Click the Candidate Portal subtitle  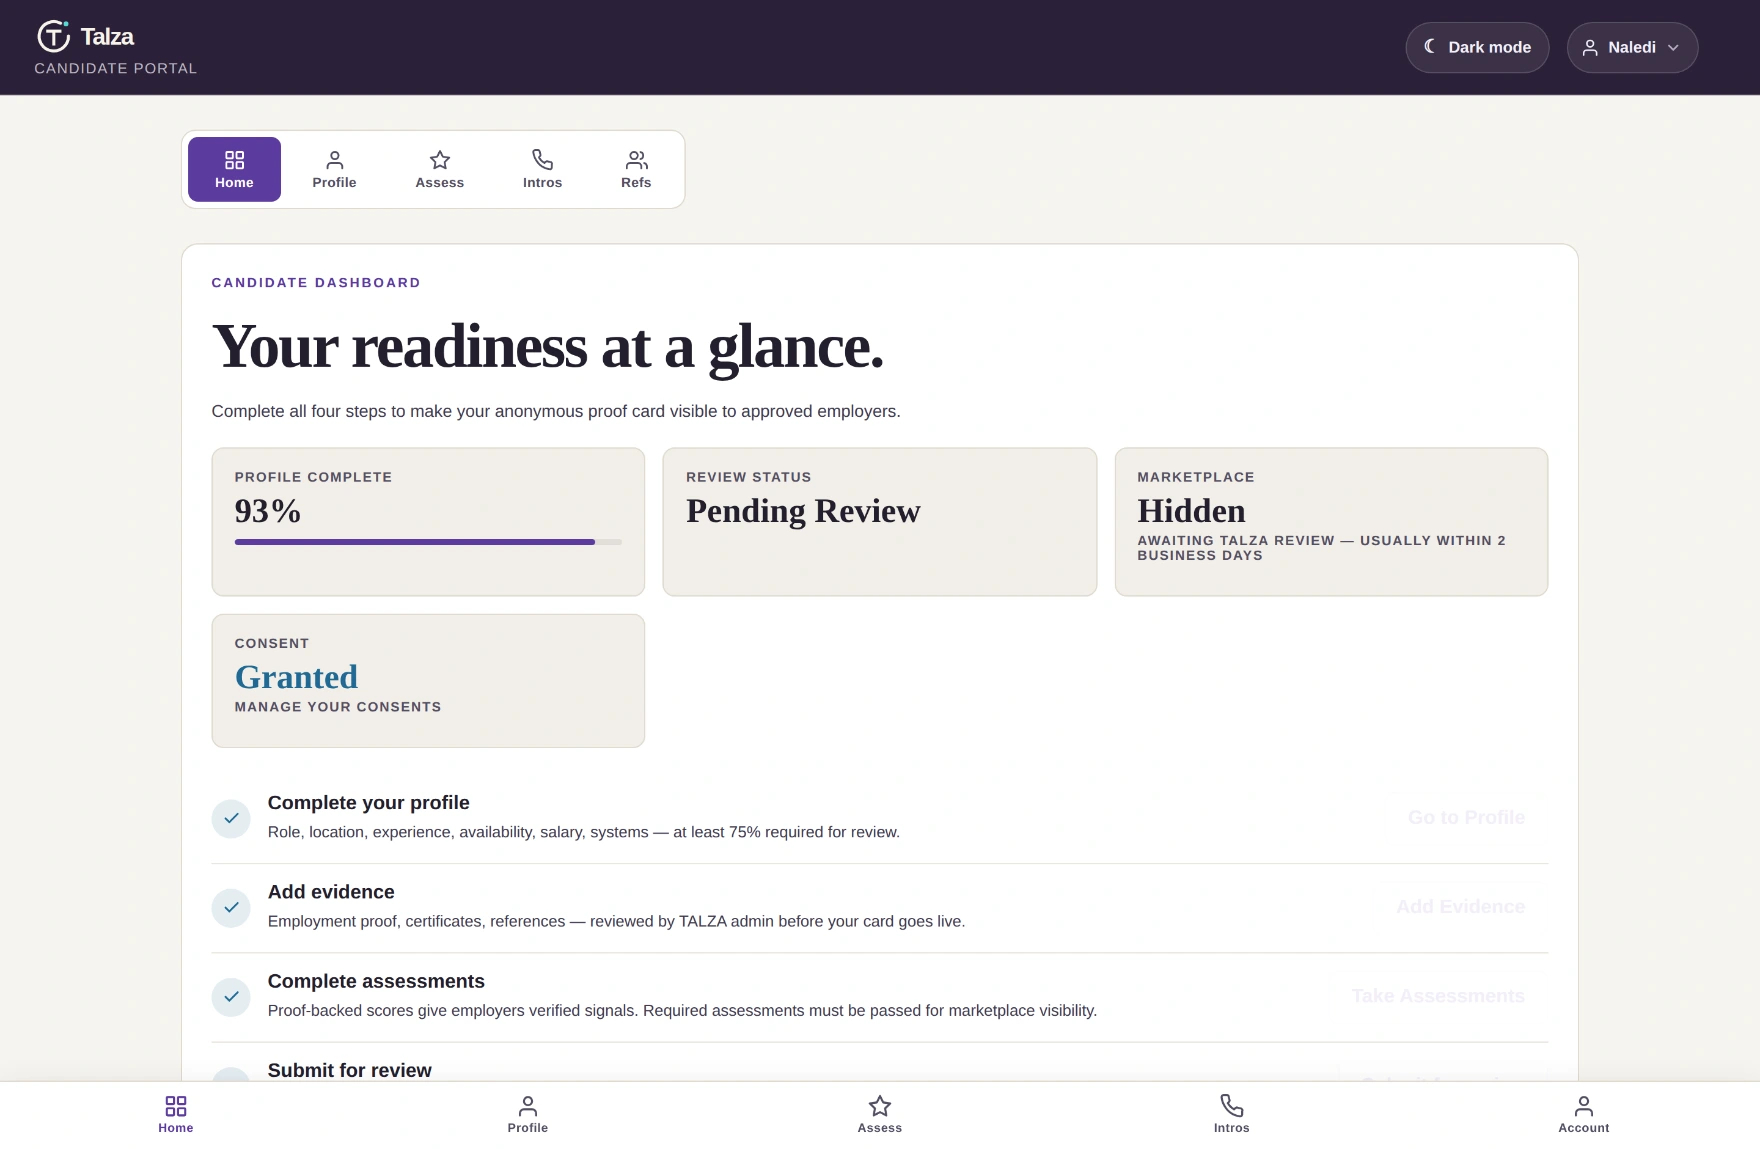(116, 68)
